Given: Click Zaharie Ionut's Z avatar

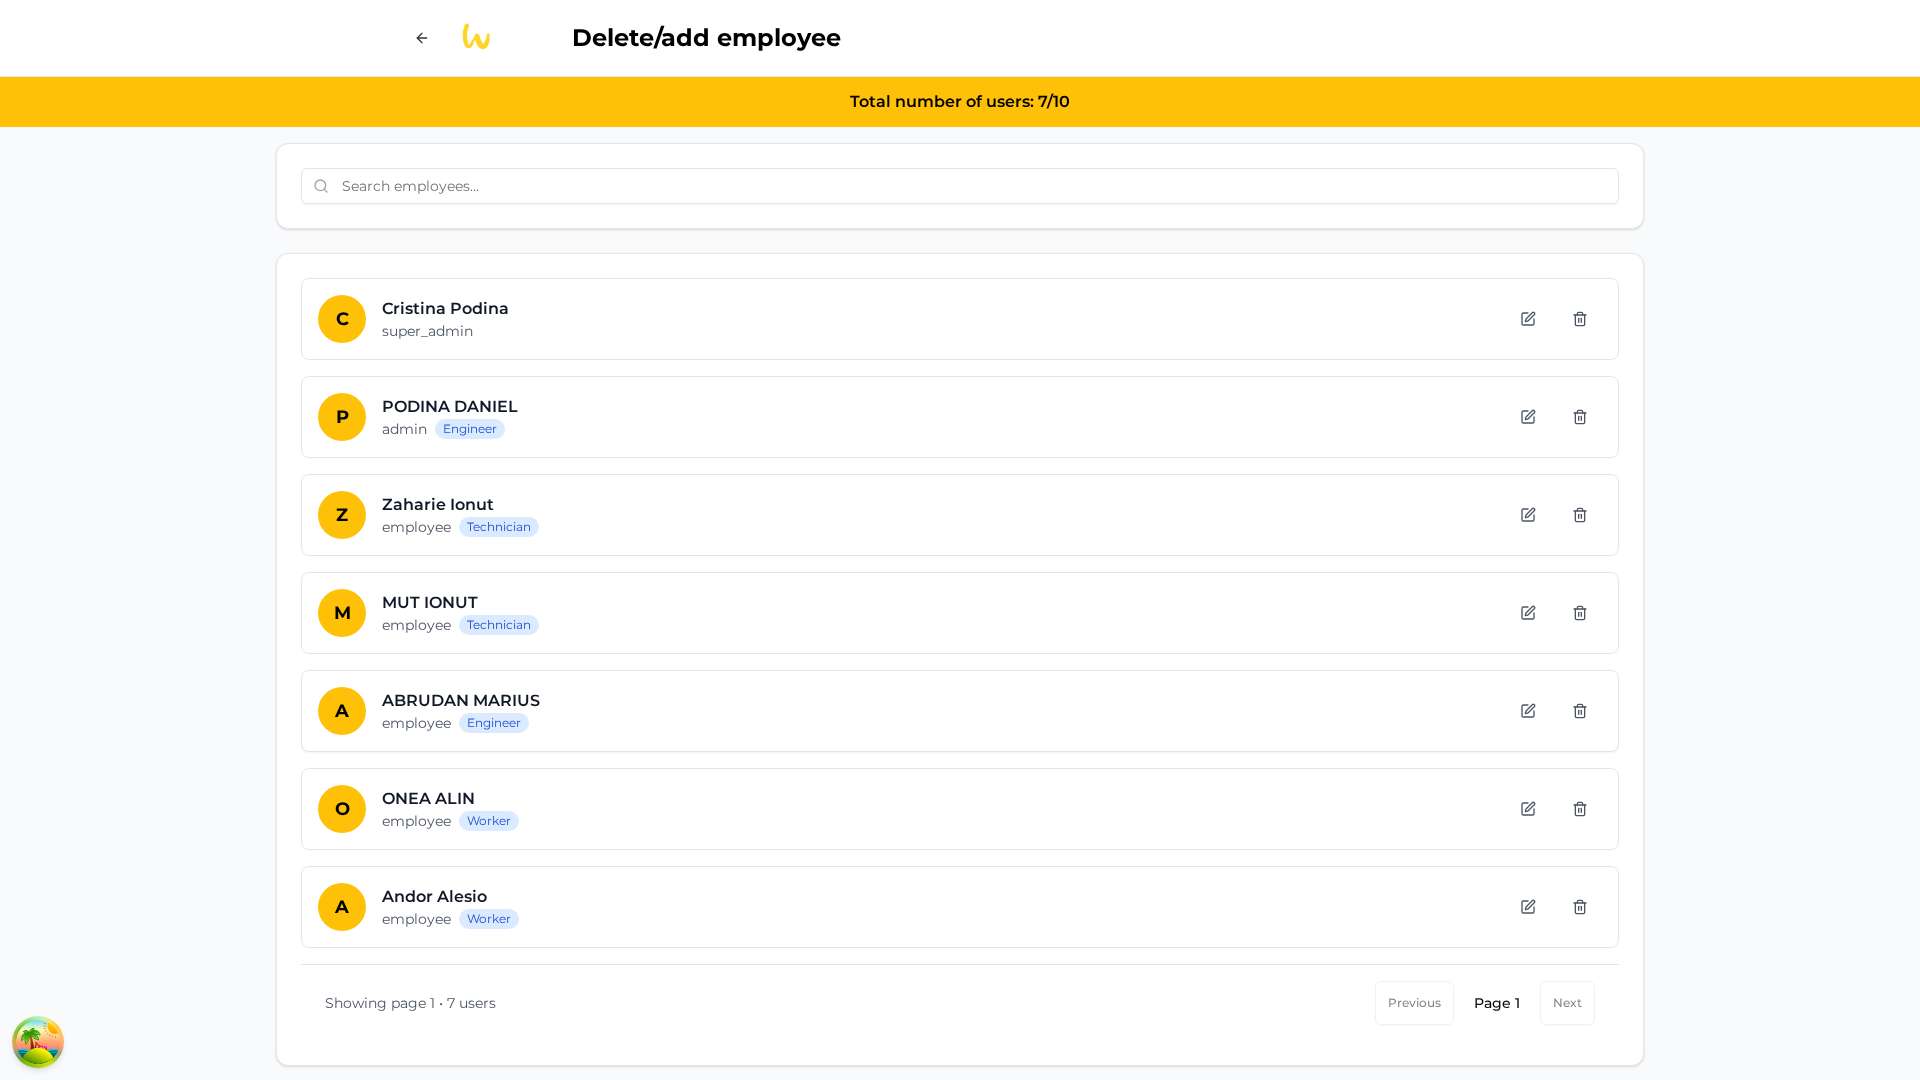Looking at the screenshot, I should (342, 515).
